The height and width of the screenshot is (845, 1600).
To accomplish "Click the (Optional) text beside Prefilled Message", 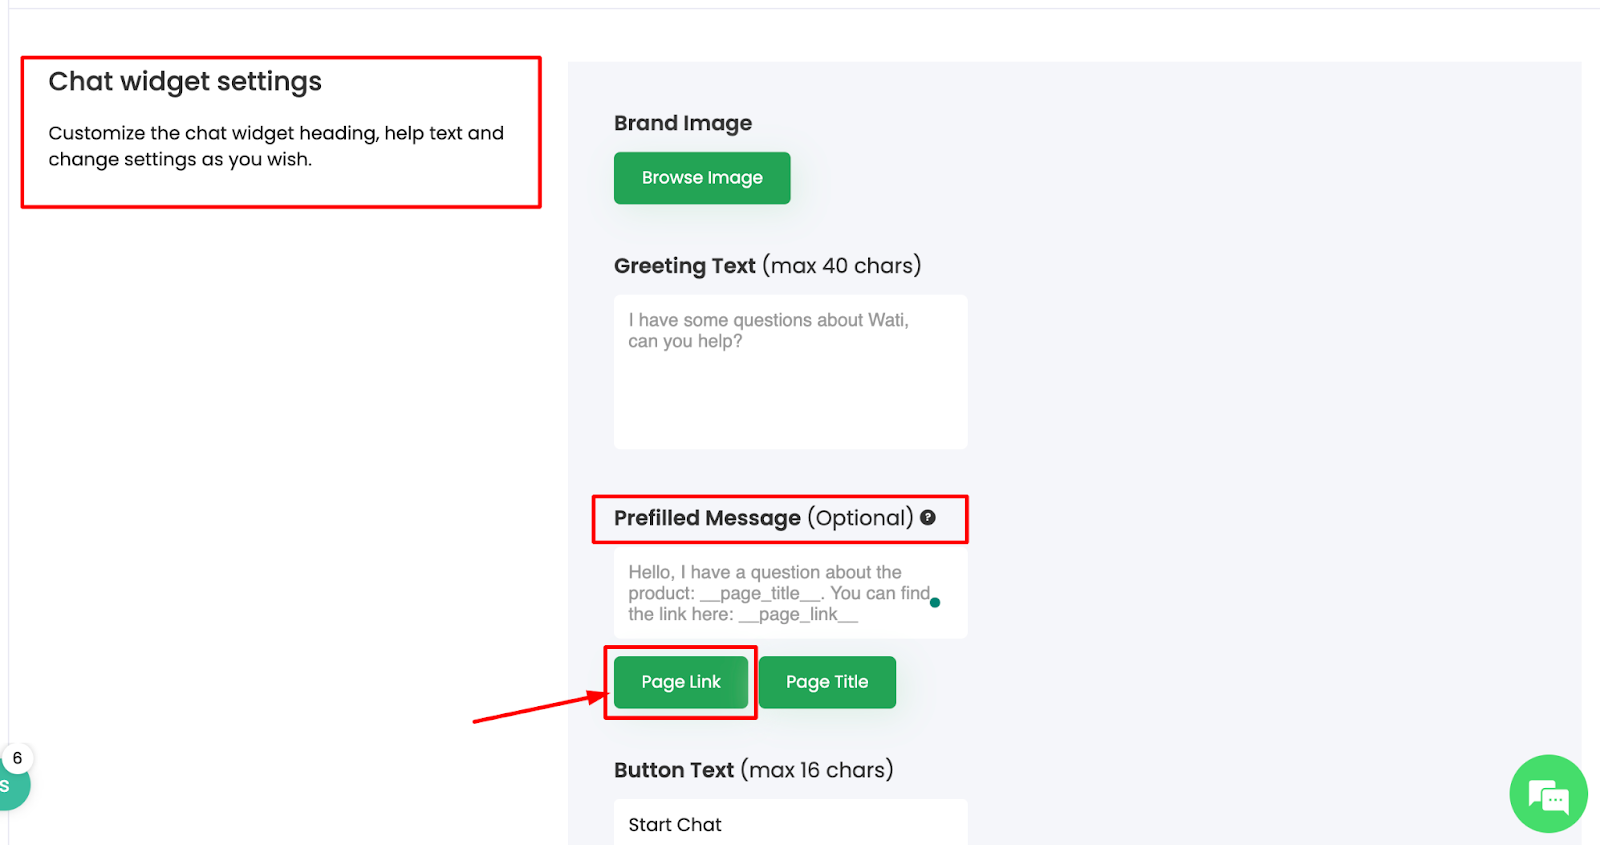I will (x=860, y=518).
